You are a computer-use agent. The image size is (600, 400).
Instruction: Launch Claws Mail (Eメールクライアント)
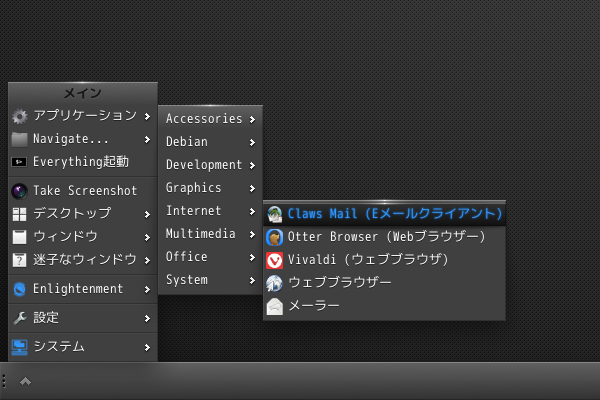tap(384, 214)
